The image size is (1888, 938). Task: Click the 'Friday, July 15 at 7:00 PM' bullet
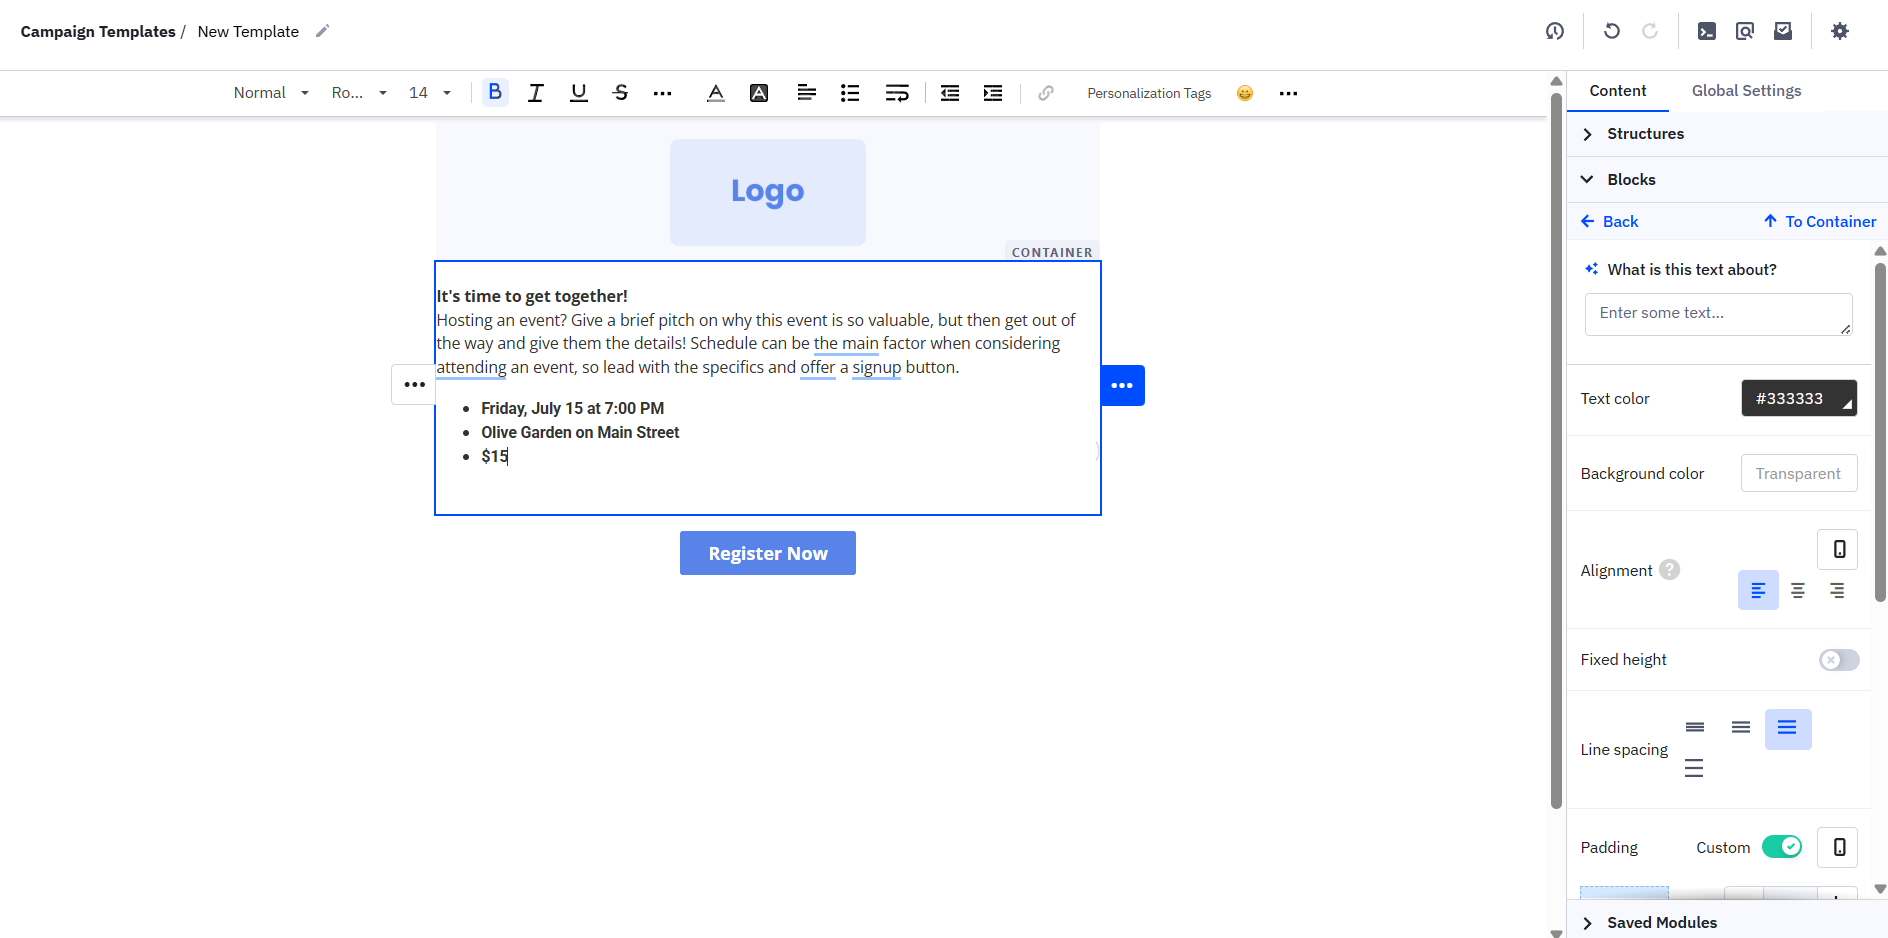[572, 408]
